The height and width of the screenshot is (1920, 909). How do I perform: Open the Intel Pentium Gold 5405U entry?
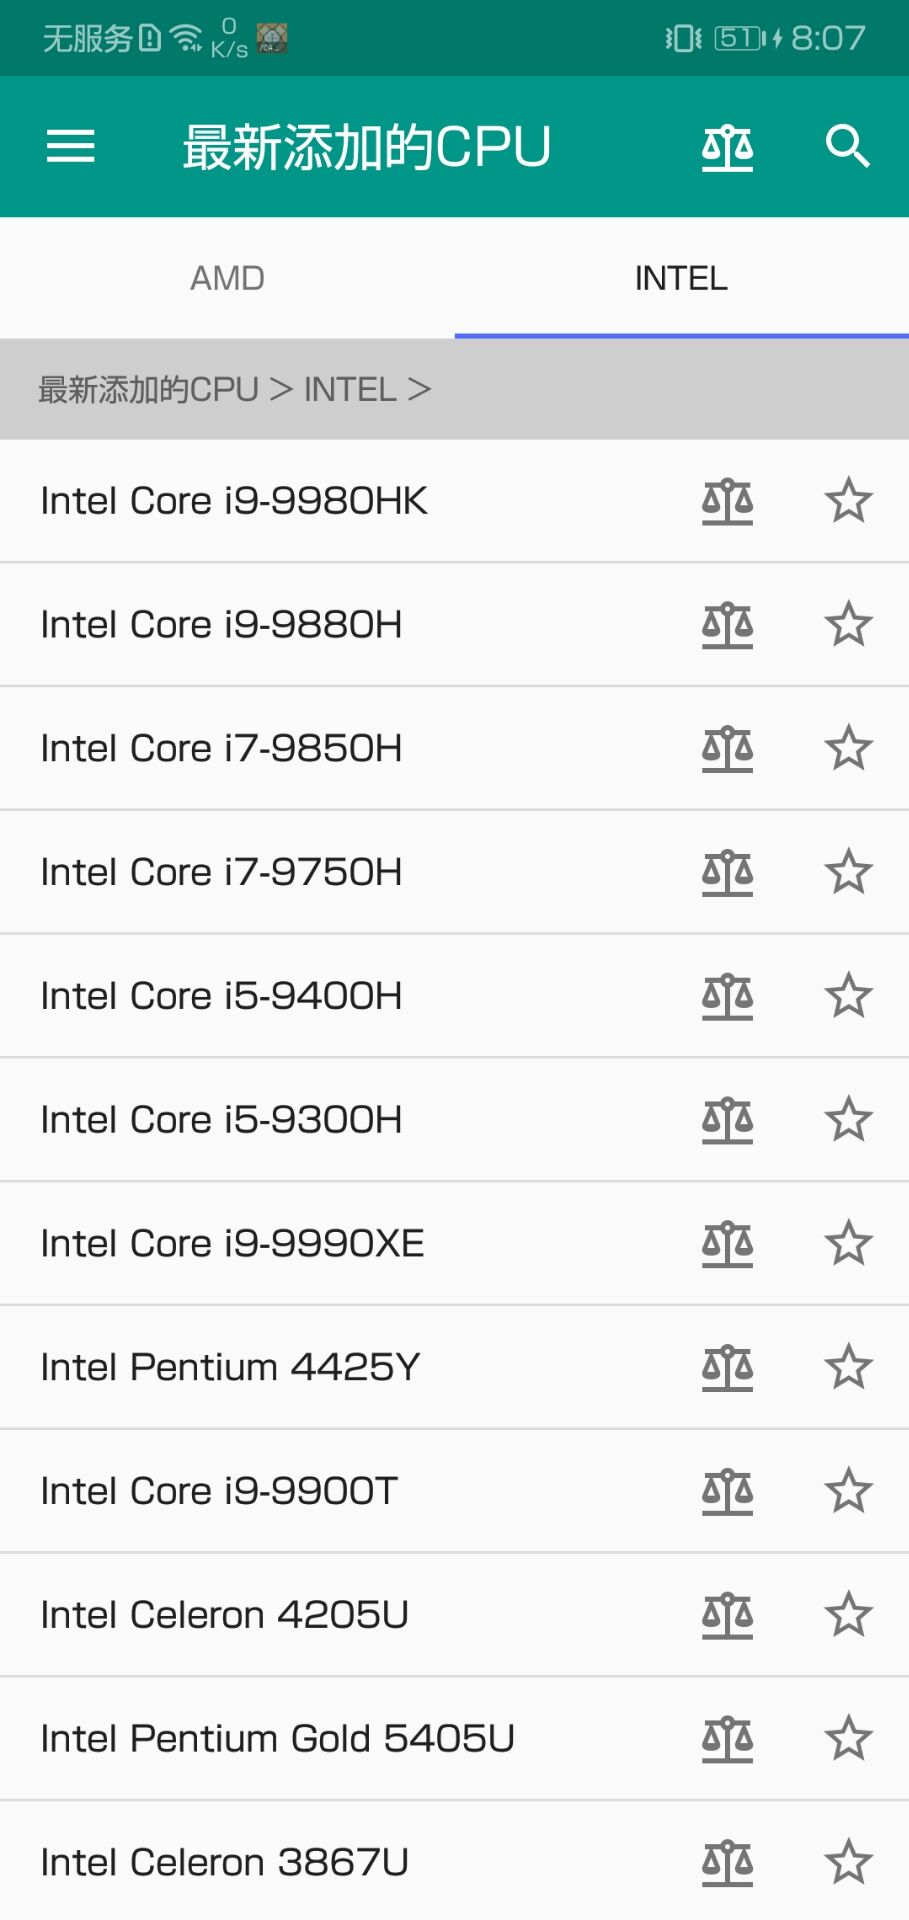tap(300, 1738)
